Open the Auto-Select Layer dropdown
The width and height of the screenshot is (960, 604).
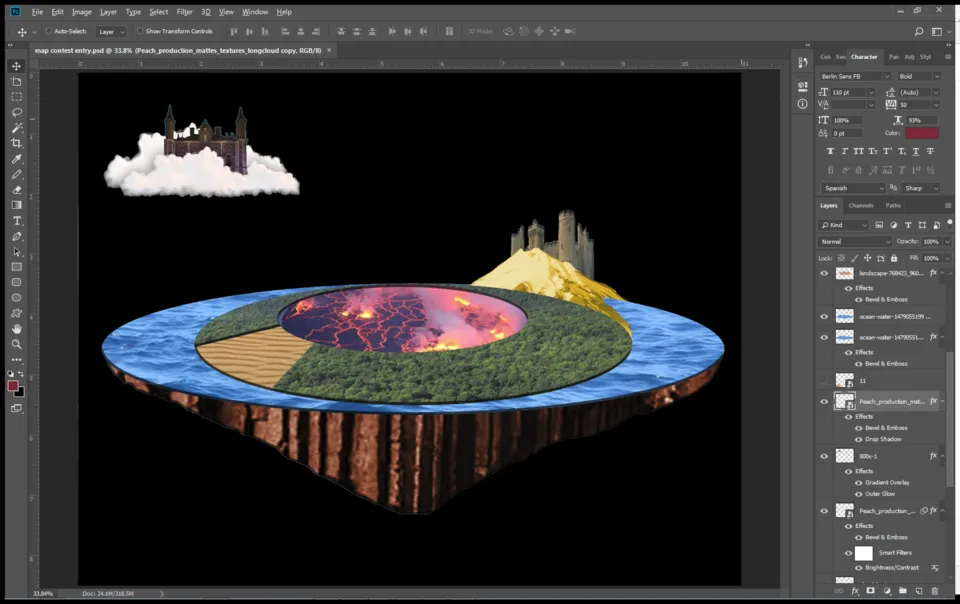111,32
